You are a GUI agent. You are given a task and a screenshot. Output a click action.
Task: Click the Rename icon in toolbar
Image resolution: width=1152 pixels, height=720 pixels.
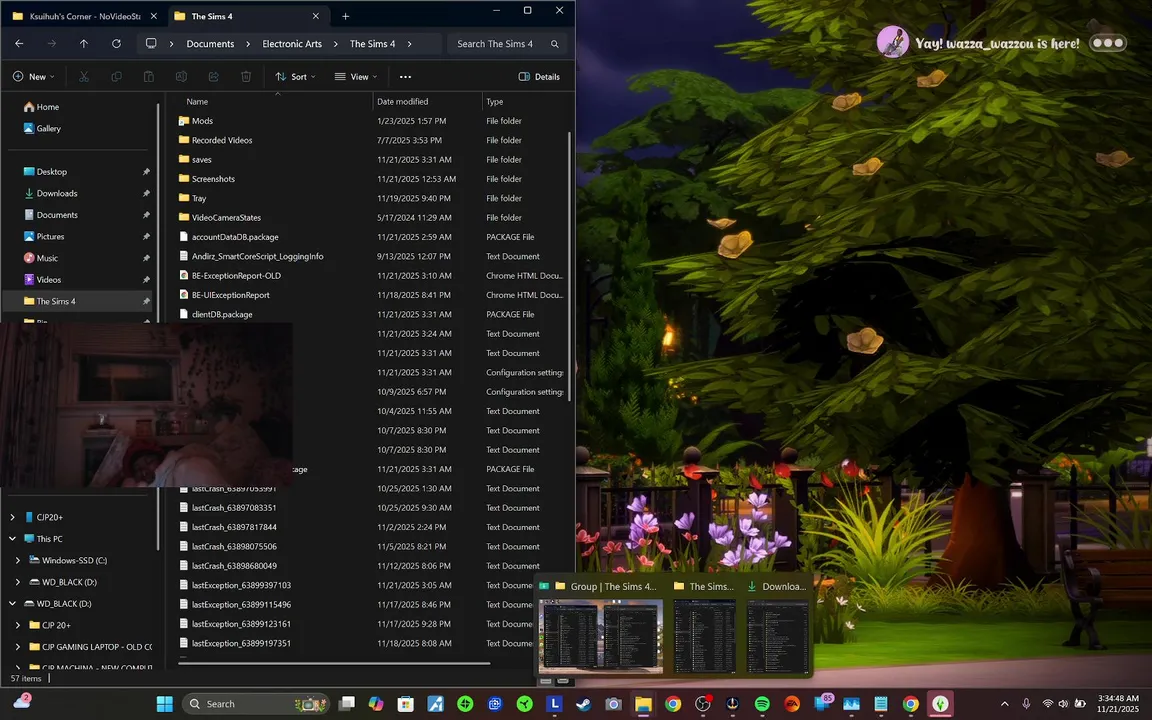[181, 76]
